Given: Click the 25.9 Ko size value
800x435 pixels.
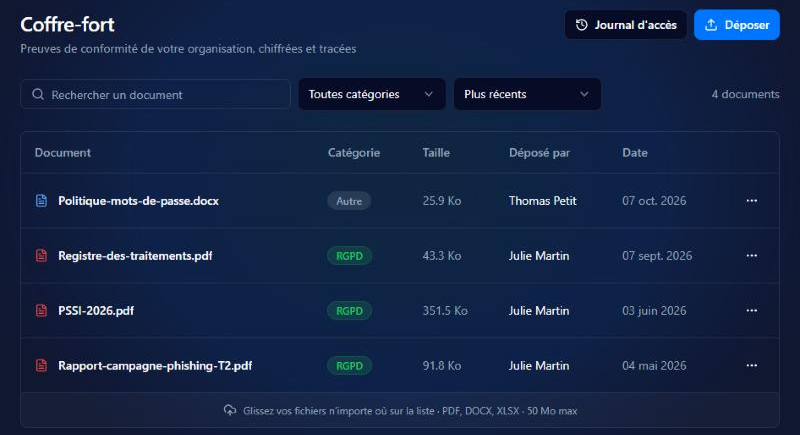Looking at the screenshot, I should point(442,201).
